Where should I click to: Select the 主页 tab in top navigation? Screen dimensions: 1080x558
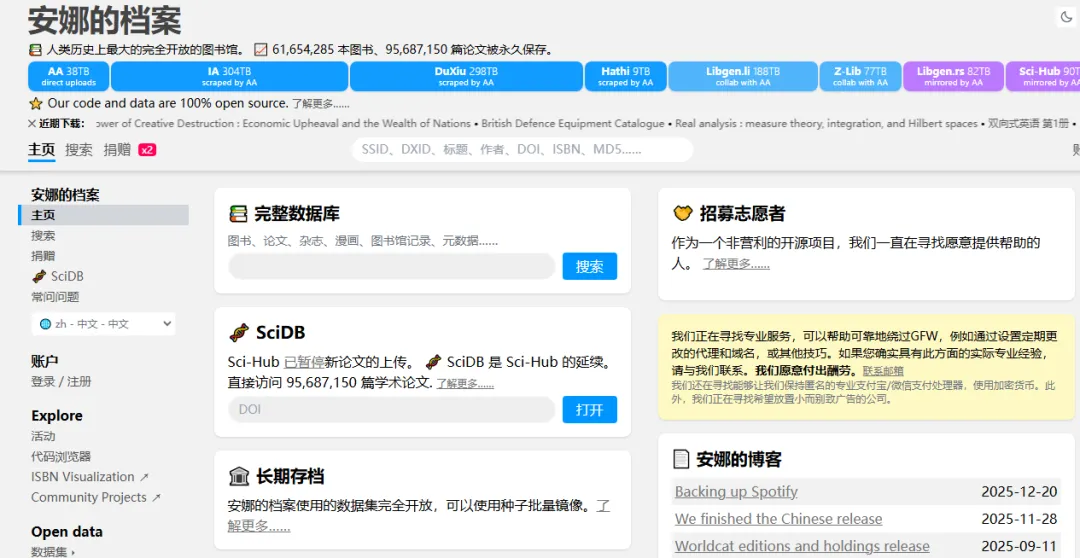coord(41,149)
